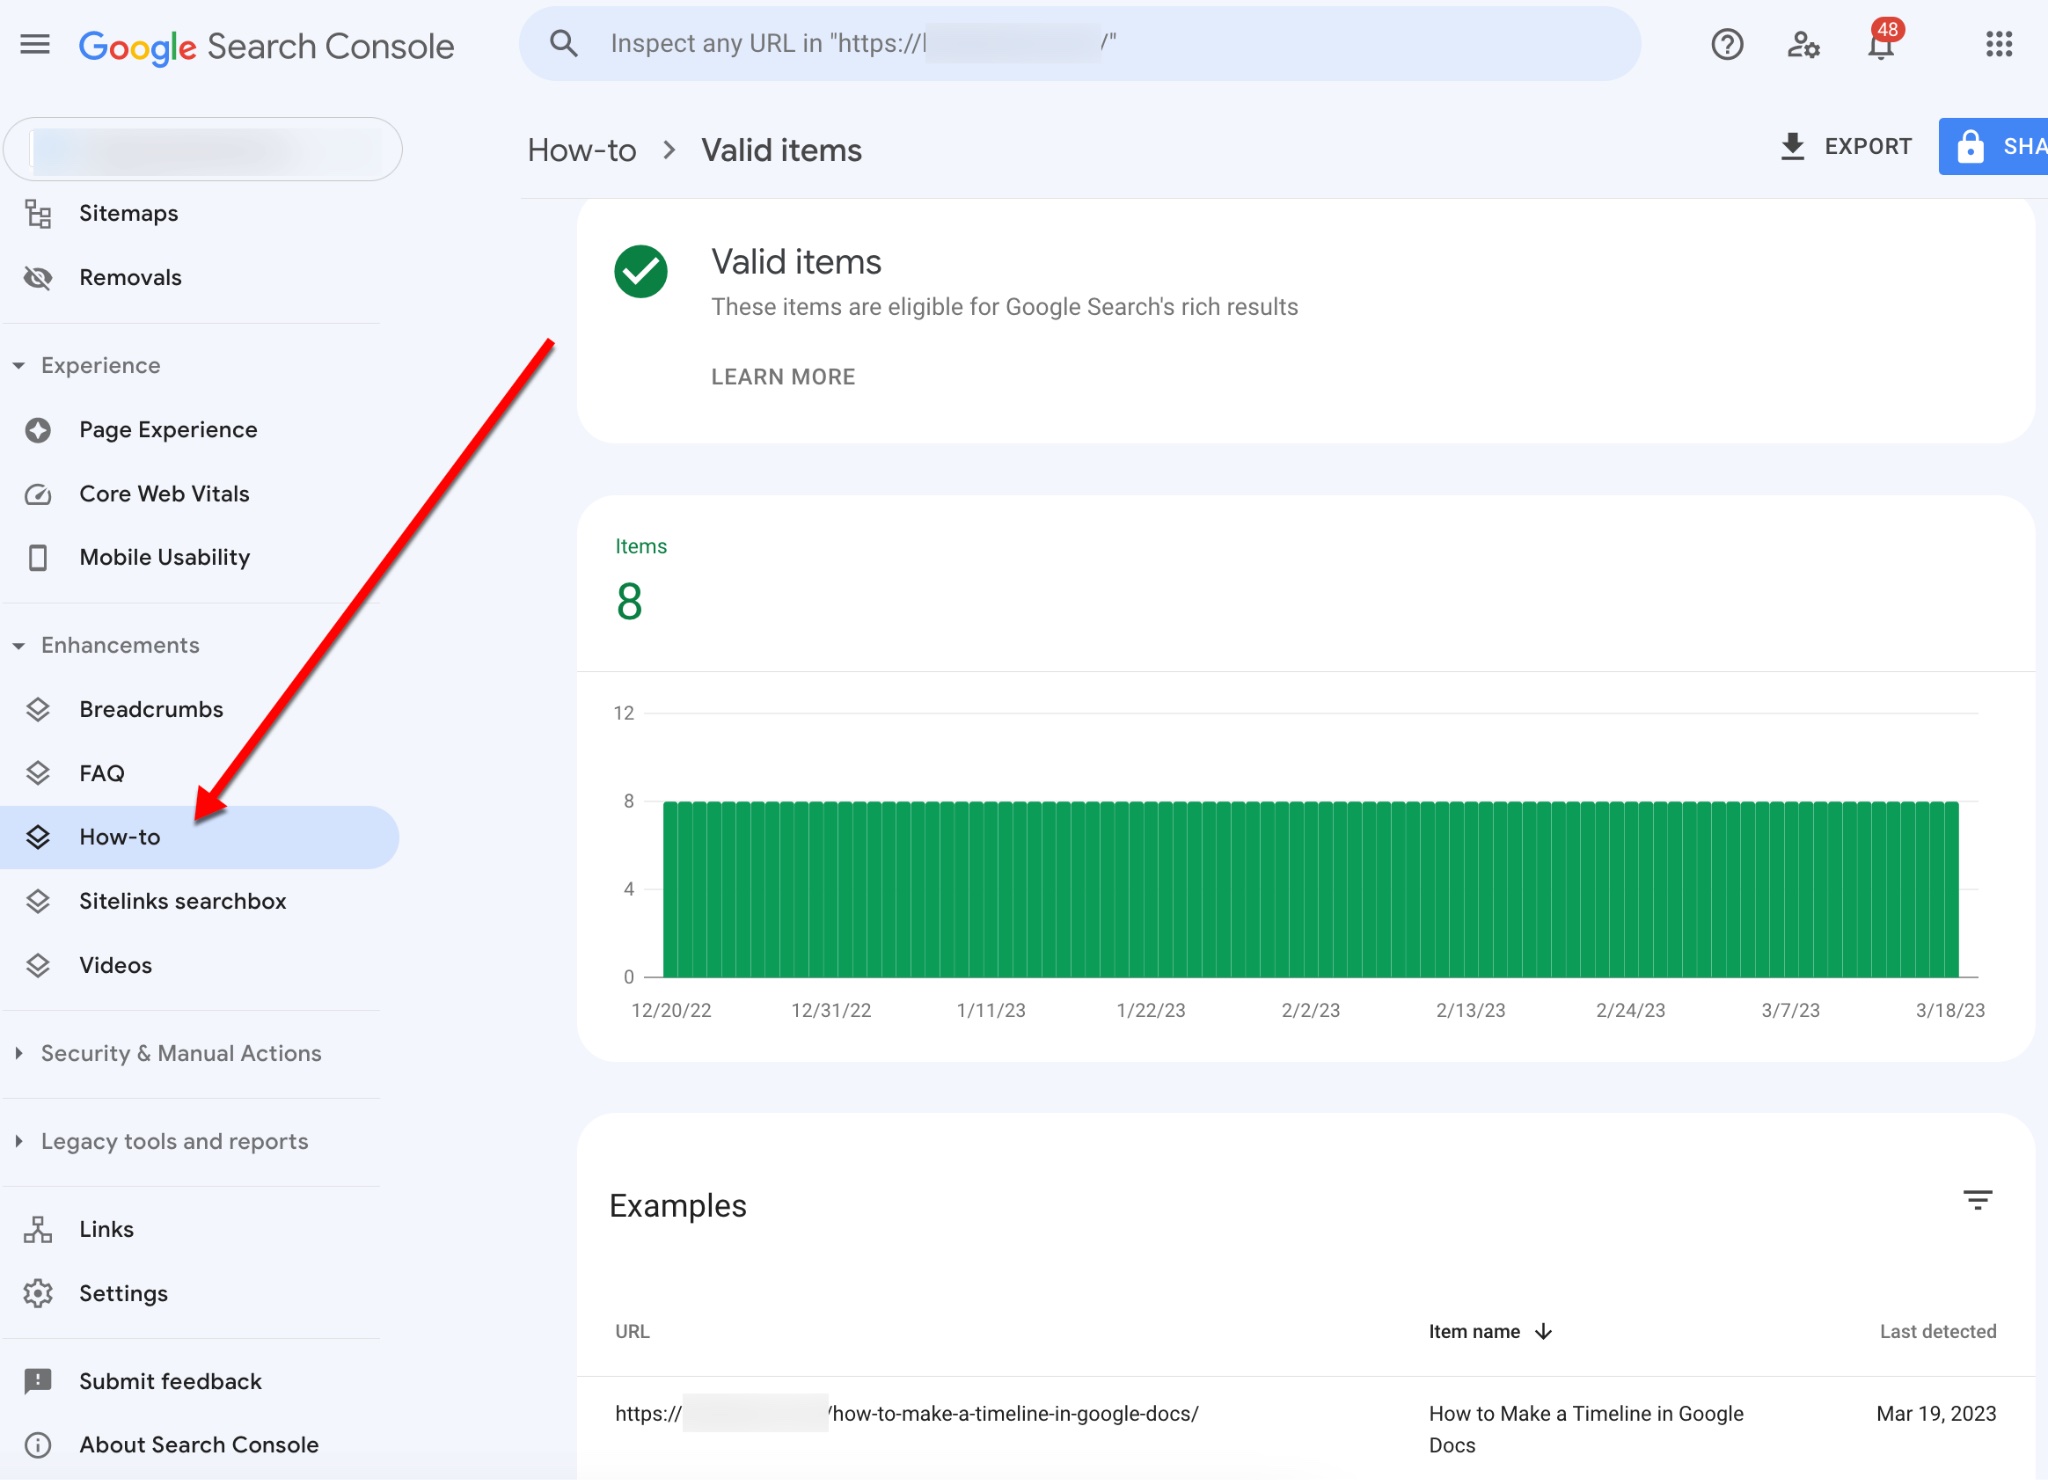Click the How-to breadcrumb link
Image resolution: width=2048 pixels, height=1480 pixels.
(581, 150)
